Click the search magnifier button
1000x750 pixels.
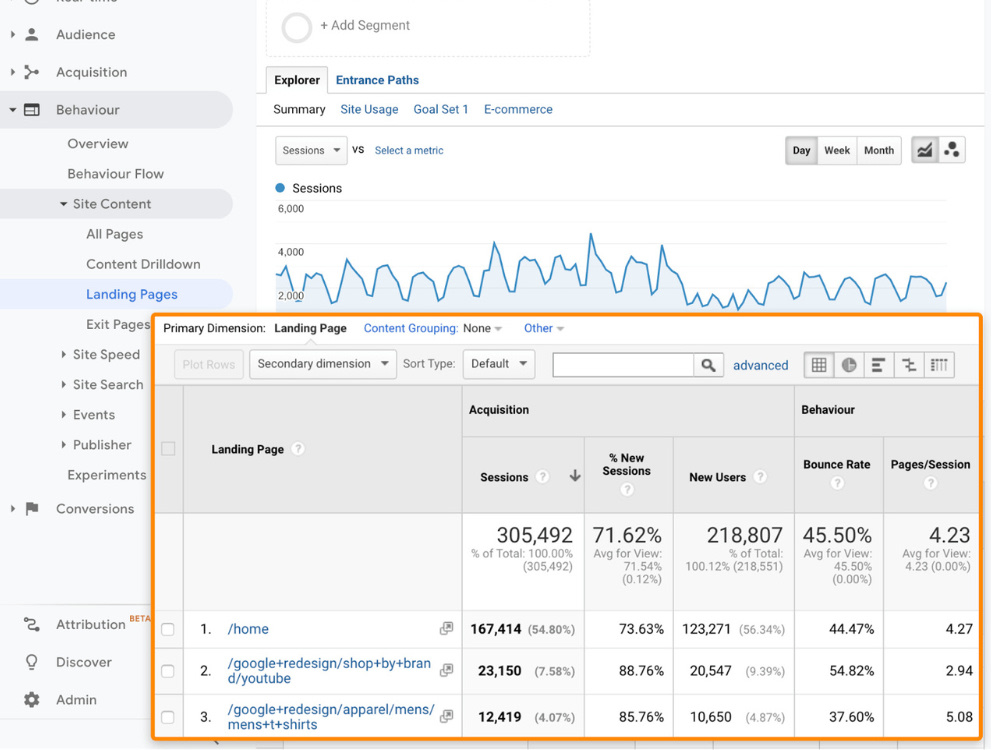coord(708,365)
